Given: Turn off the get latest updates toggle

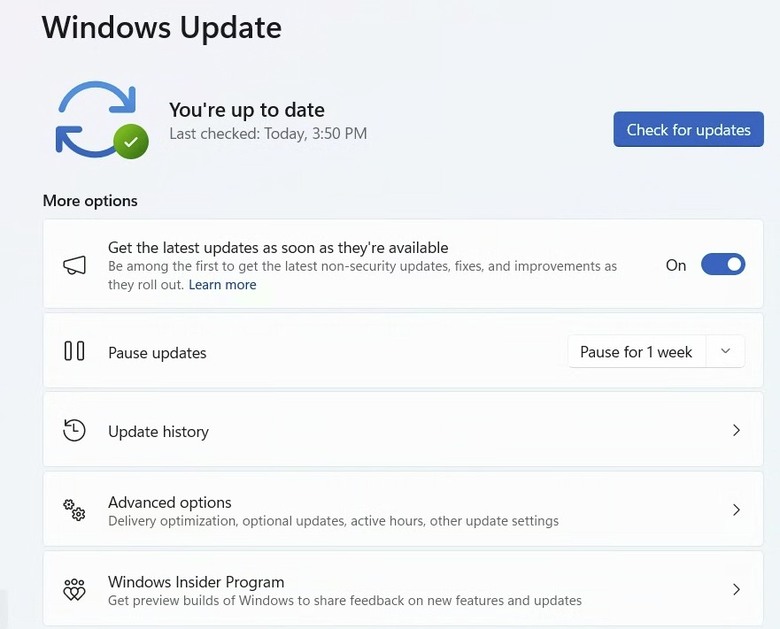Looking at the screenshot, I should click(x=723, y=264).
